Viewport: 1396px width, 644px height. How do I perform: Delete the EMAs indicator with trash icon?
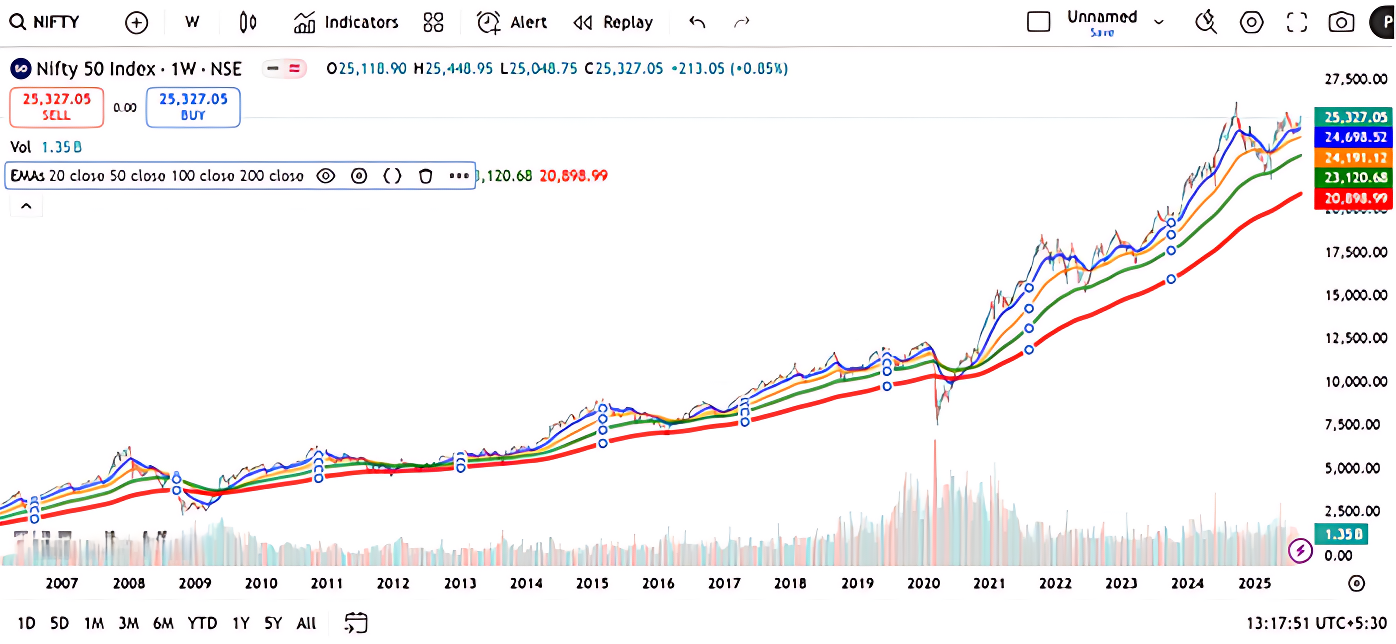click(x=426, y=176)
